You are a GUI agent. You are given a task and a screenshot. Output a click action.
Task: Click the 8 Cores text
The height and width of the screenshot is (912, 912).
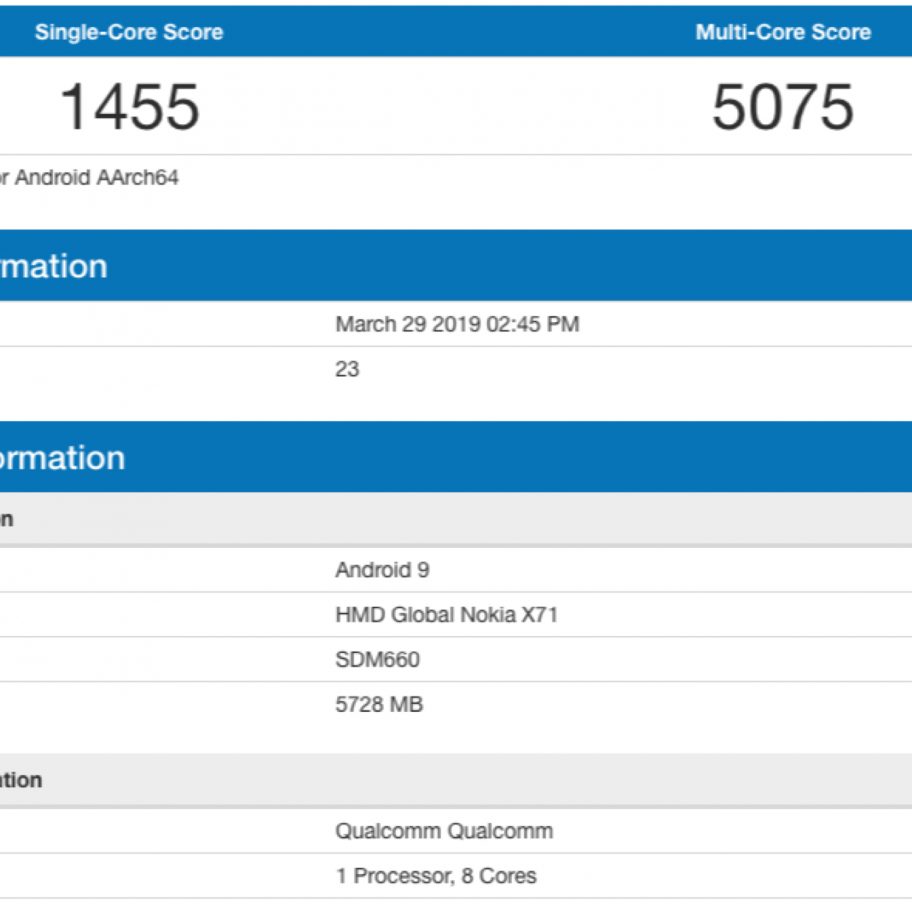tap(498, 876)
